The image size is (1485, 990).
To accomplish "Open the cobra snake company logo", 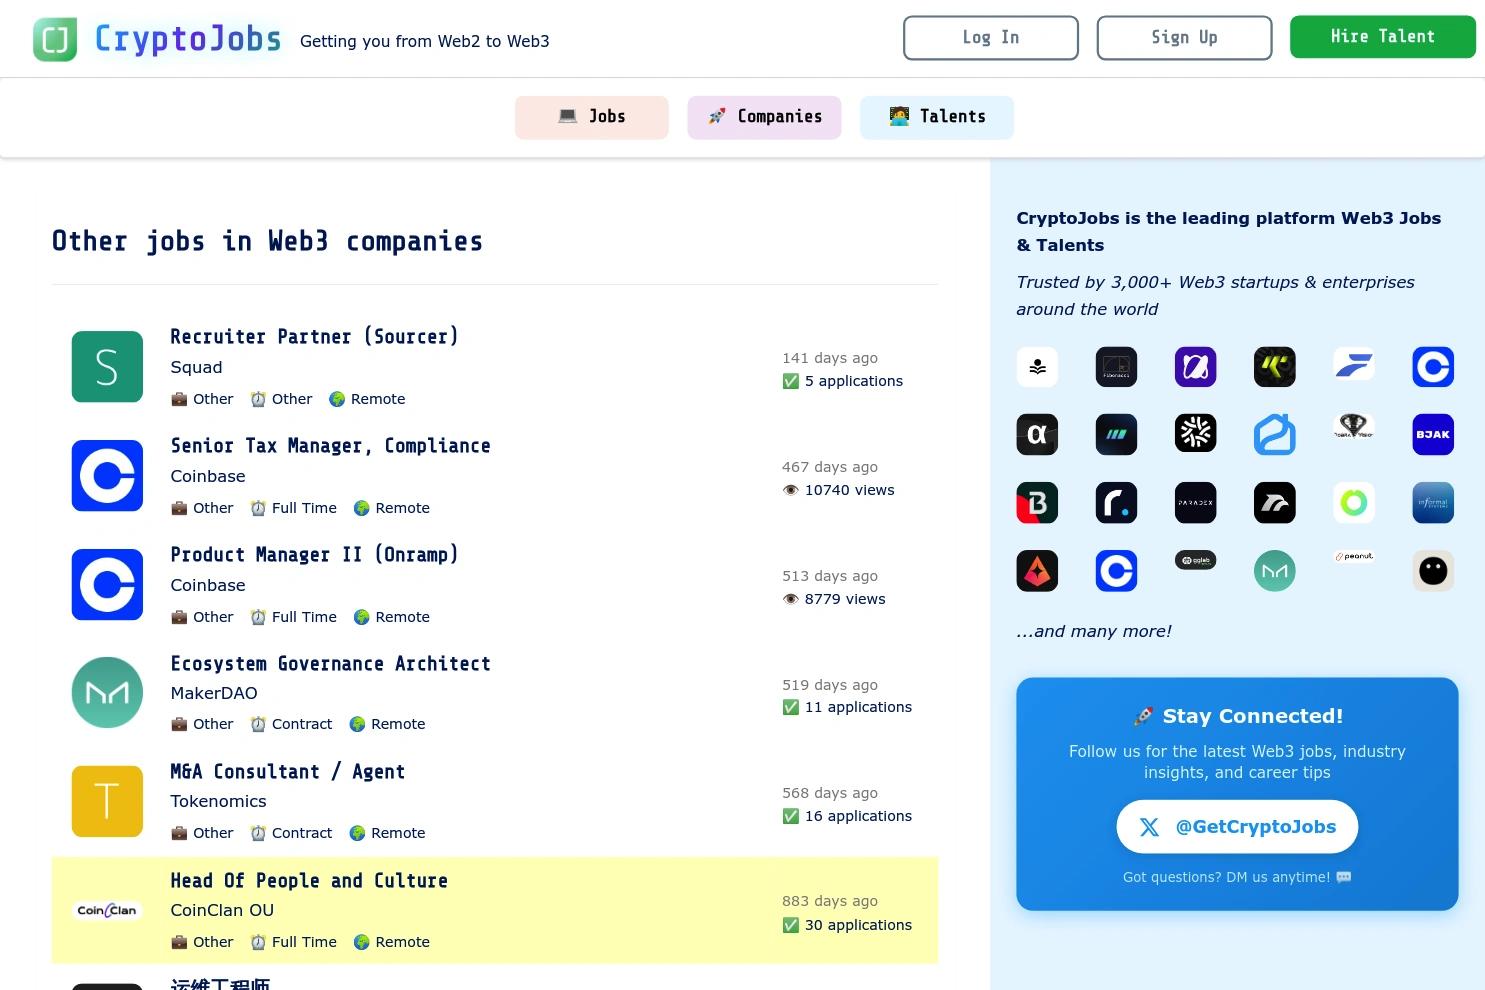I will point(1354,426).
